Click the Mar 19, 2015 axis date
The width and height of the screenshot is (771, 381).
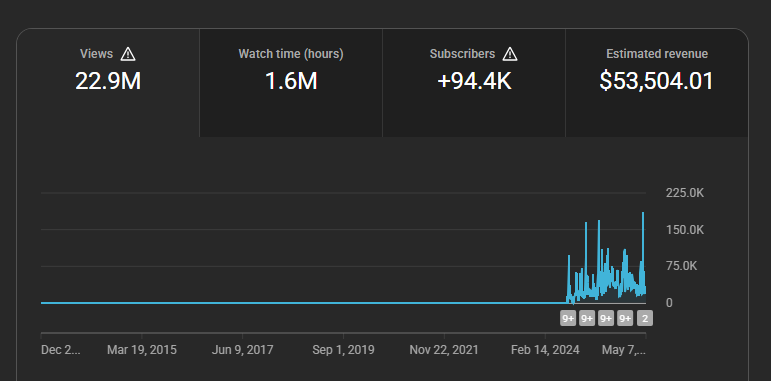[x=142, y=350]
